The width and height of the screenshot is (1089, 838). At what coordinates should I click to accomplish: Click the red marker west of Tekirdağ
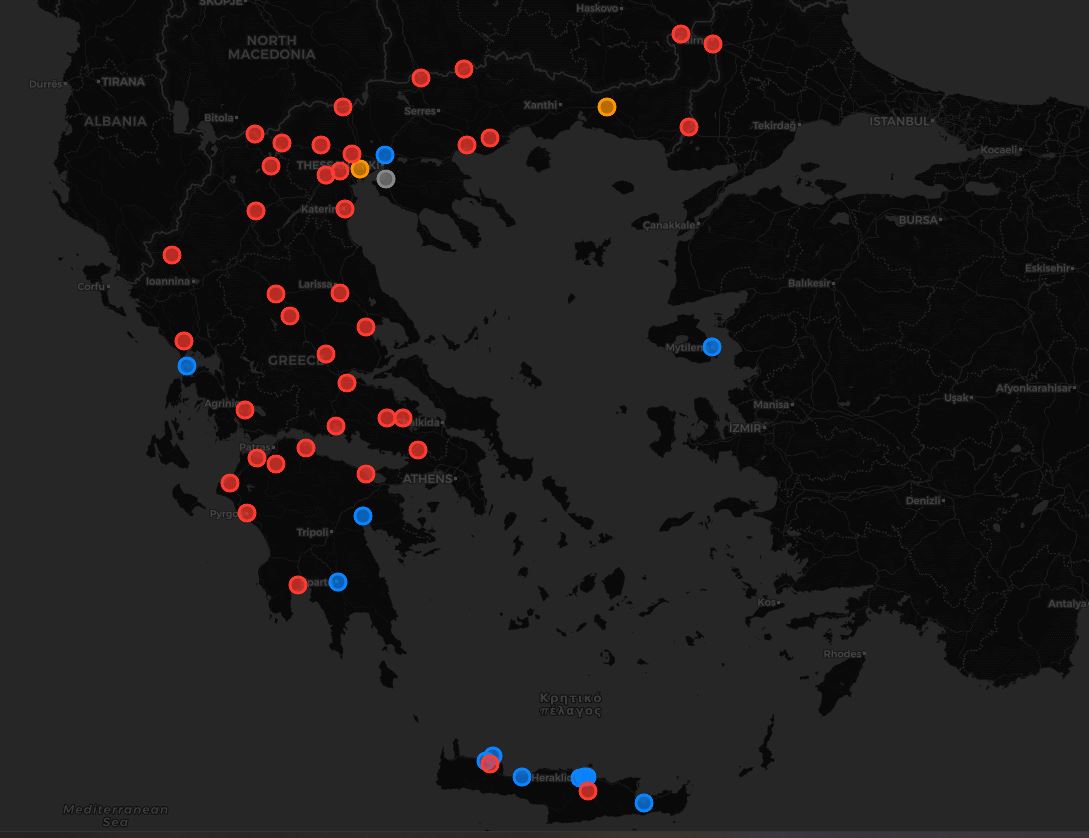click(x=688, y=127)
